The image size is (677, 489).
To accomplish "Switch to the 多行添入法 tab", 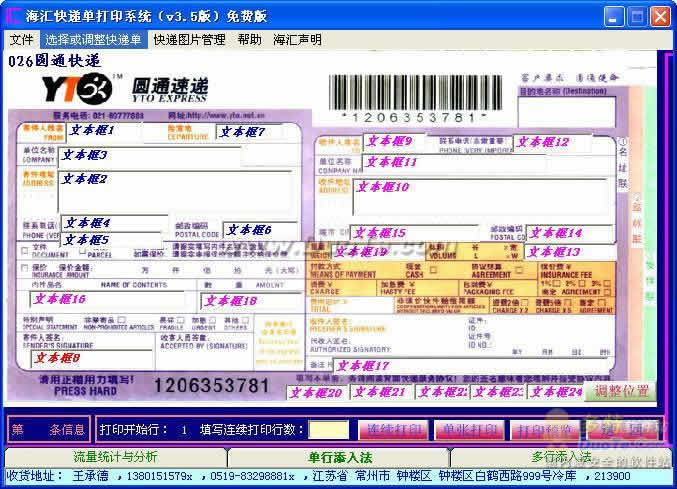I will coord(561,457).
